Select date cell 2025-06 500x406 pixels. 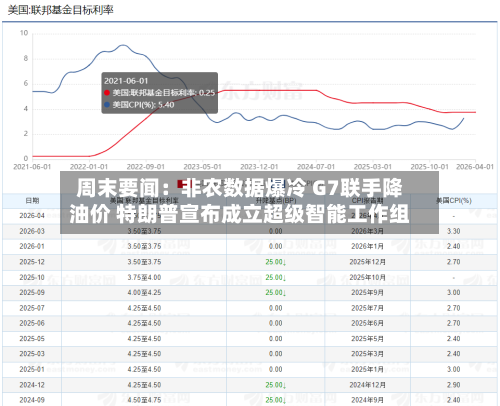pos(32,323)
